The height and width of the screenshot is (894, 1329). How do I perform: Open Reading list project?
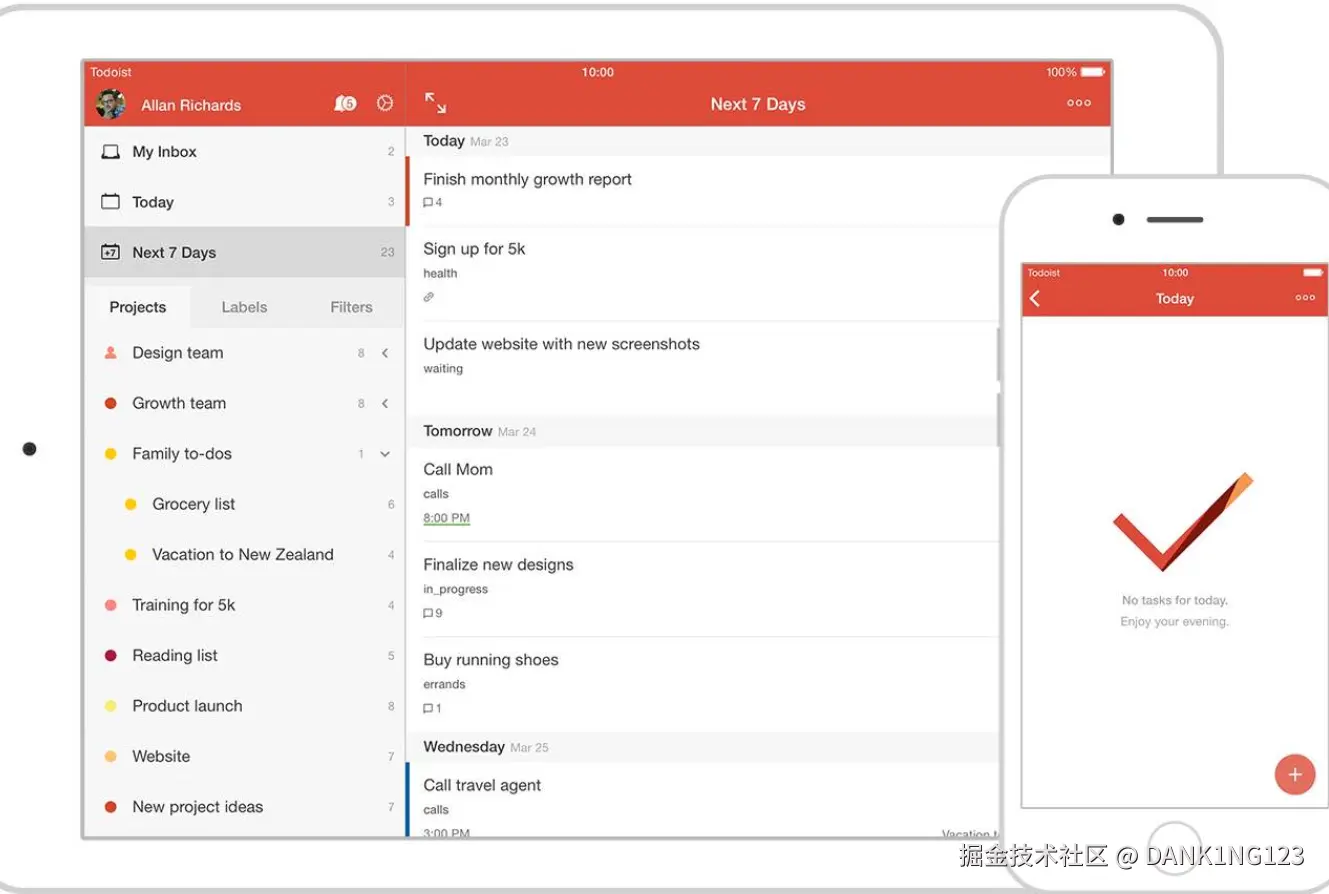tap(244, 656)
